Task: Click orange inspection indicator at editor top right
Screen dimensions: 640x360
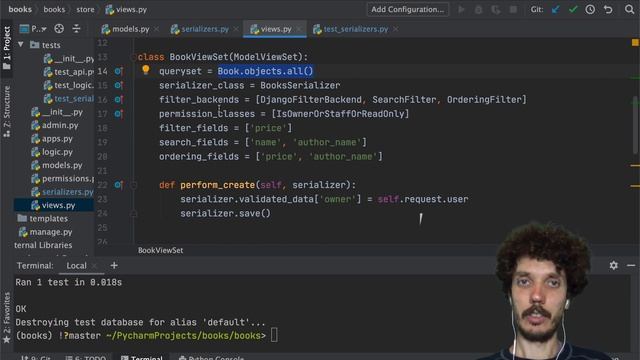Action: pos(635,42)
